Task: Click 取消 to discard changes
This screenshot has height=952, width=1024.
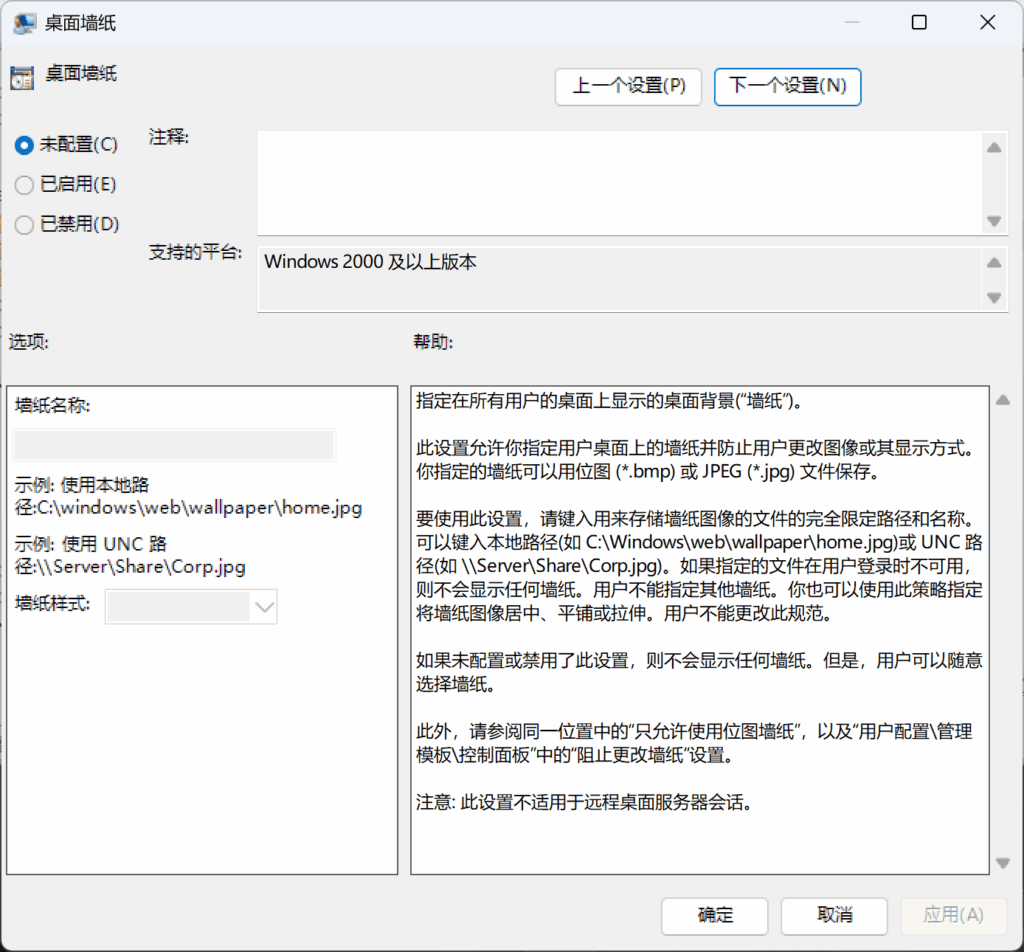Action: [834, 915]
